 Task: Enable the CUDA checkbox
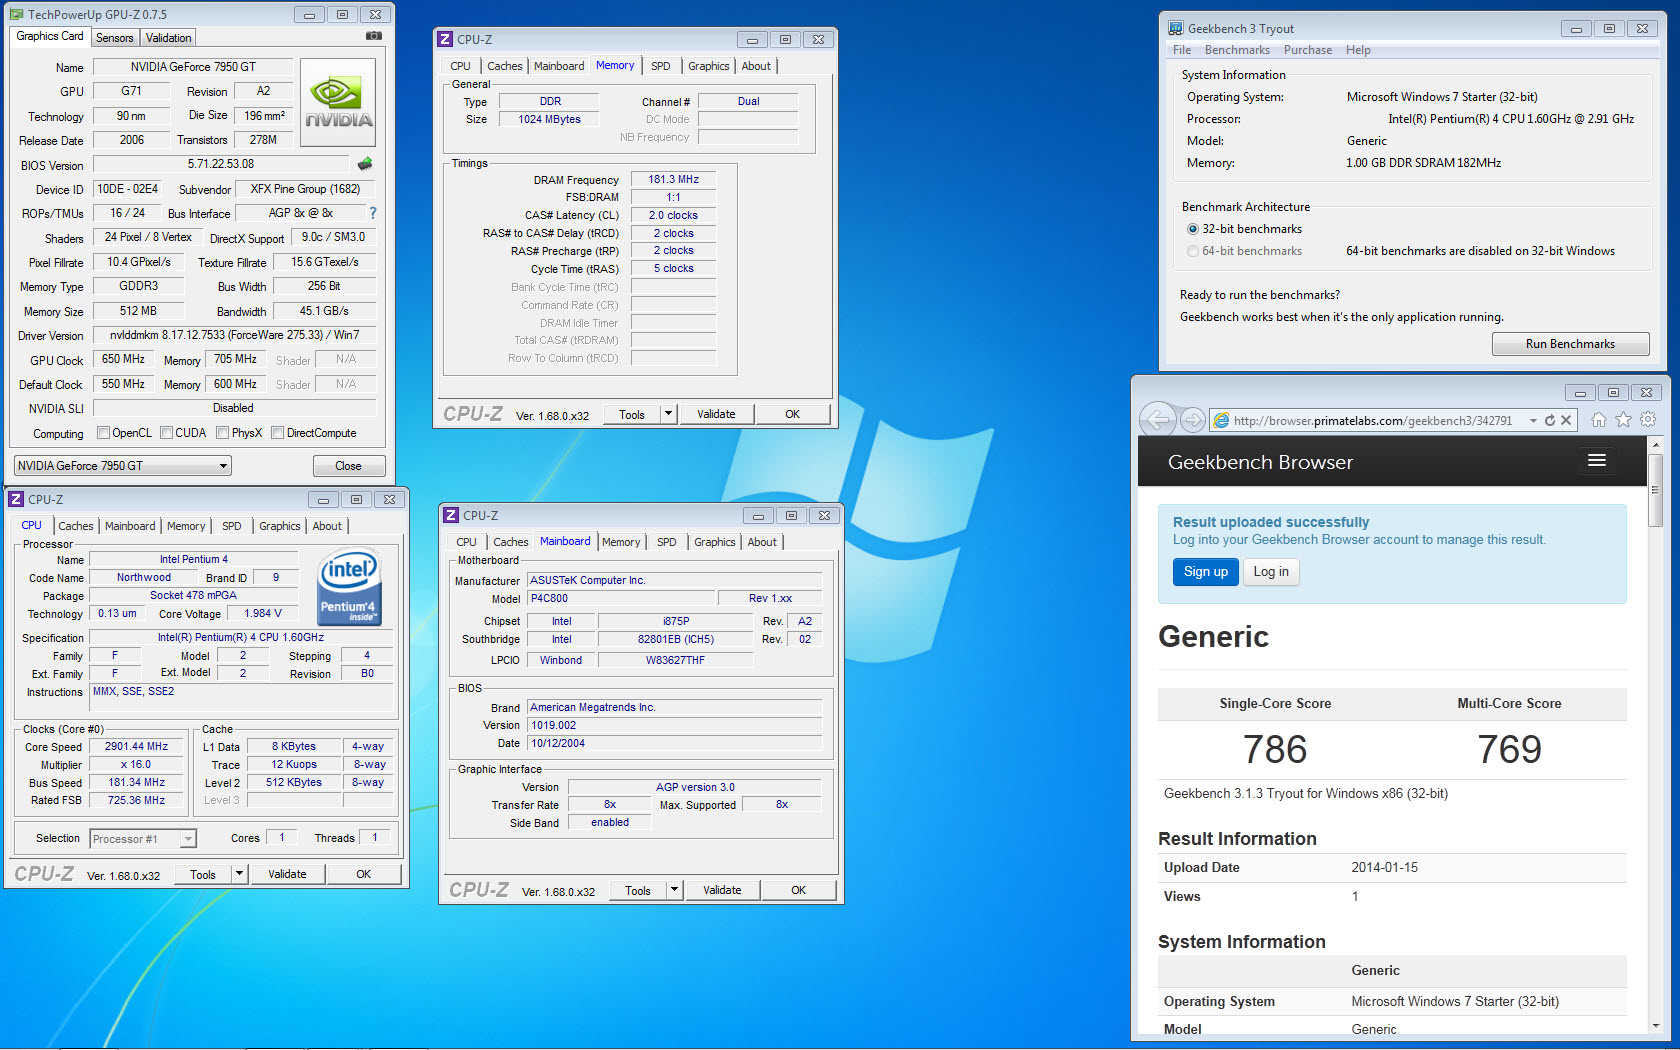point(167,433)
